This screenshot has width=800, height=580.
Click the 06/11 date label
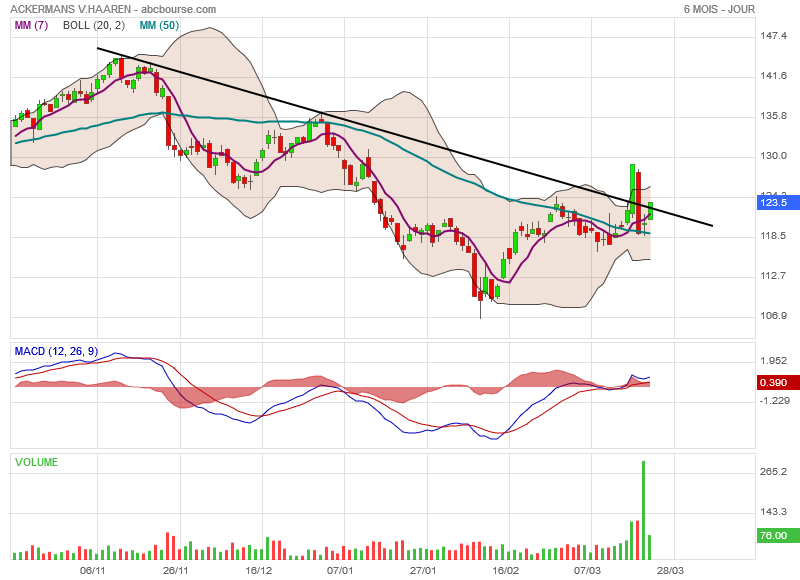point(92,570)
